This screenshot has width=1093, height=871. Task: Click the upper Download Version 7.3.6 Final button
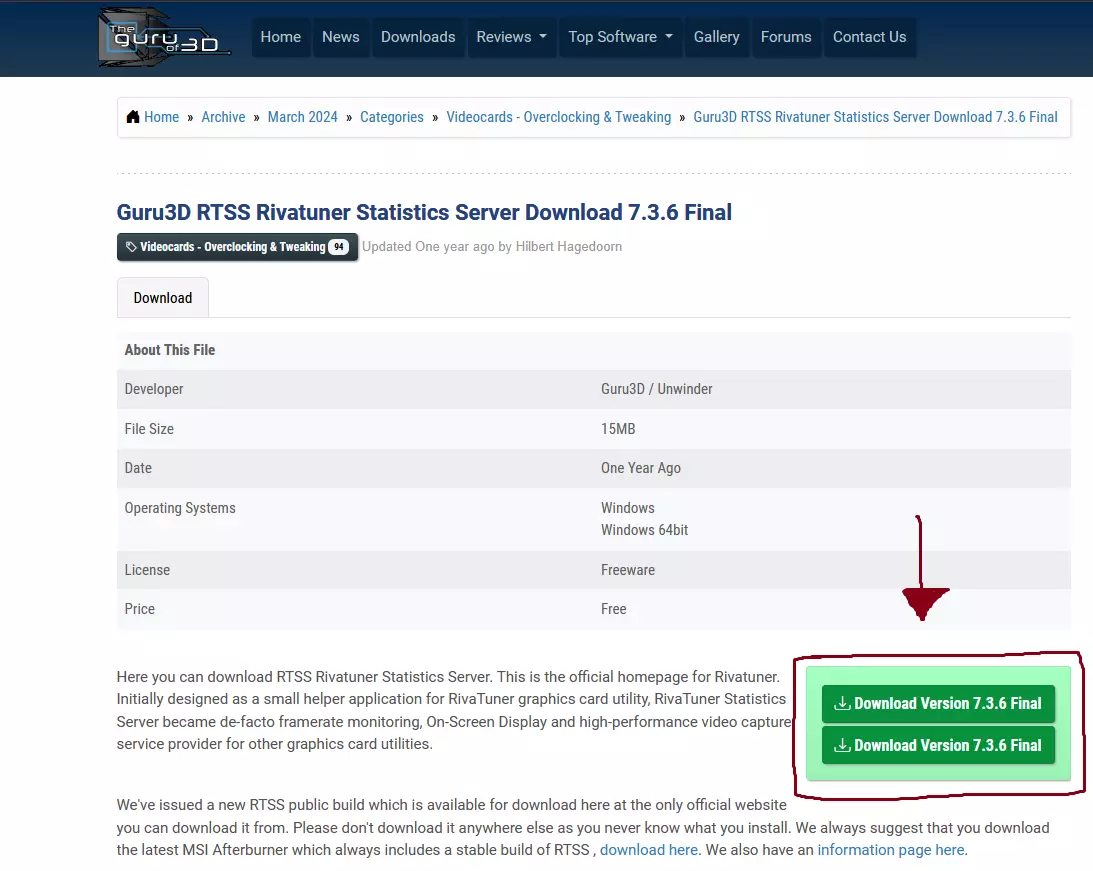click(938, 704)
